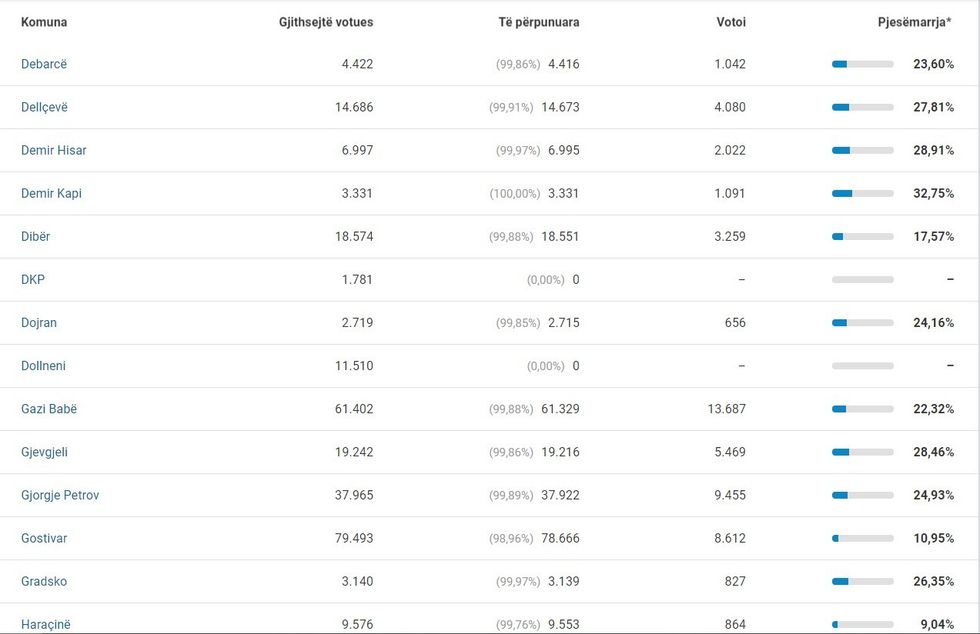Viewport: 980px width, 634px height.
Task: Click the Komuna column header
Action: pos(44,22)
